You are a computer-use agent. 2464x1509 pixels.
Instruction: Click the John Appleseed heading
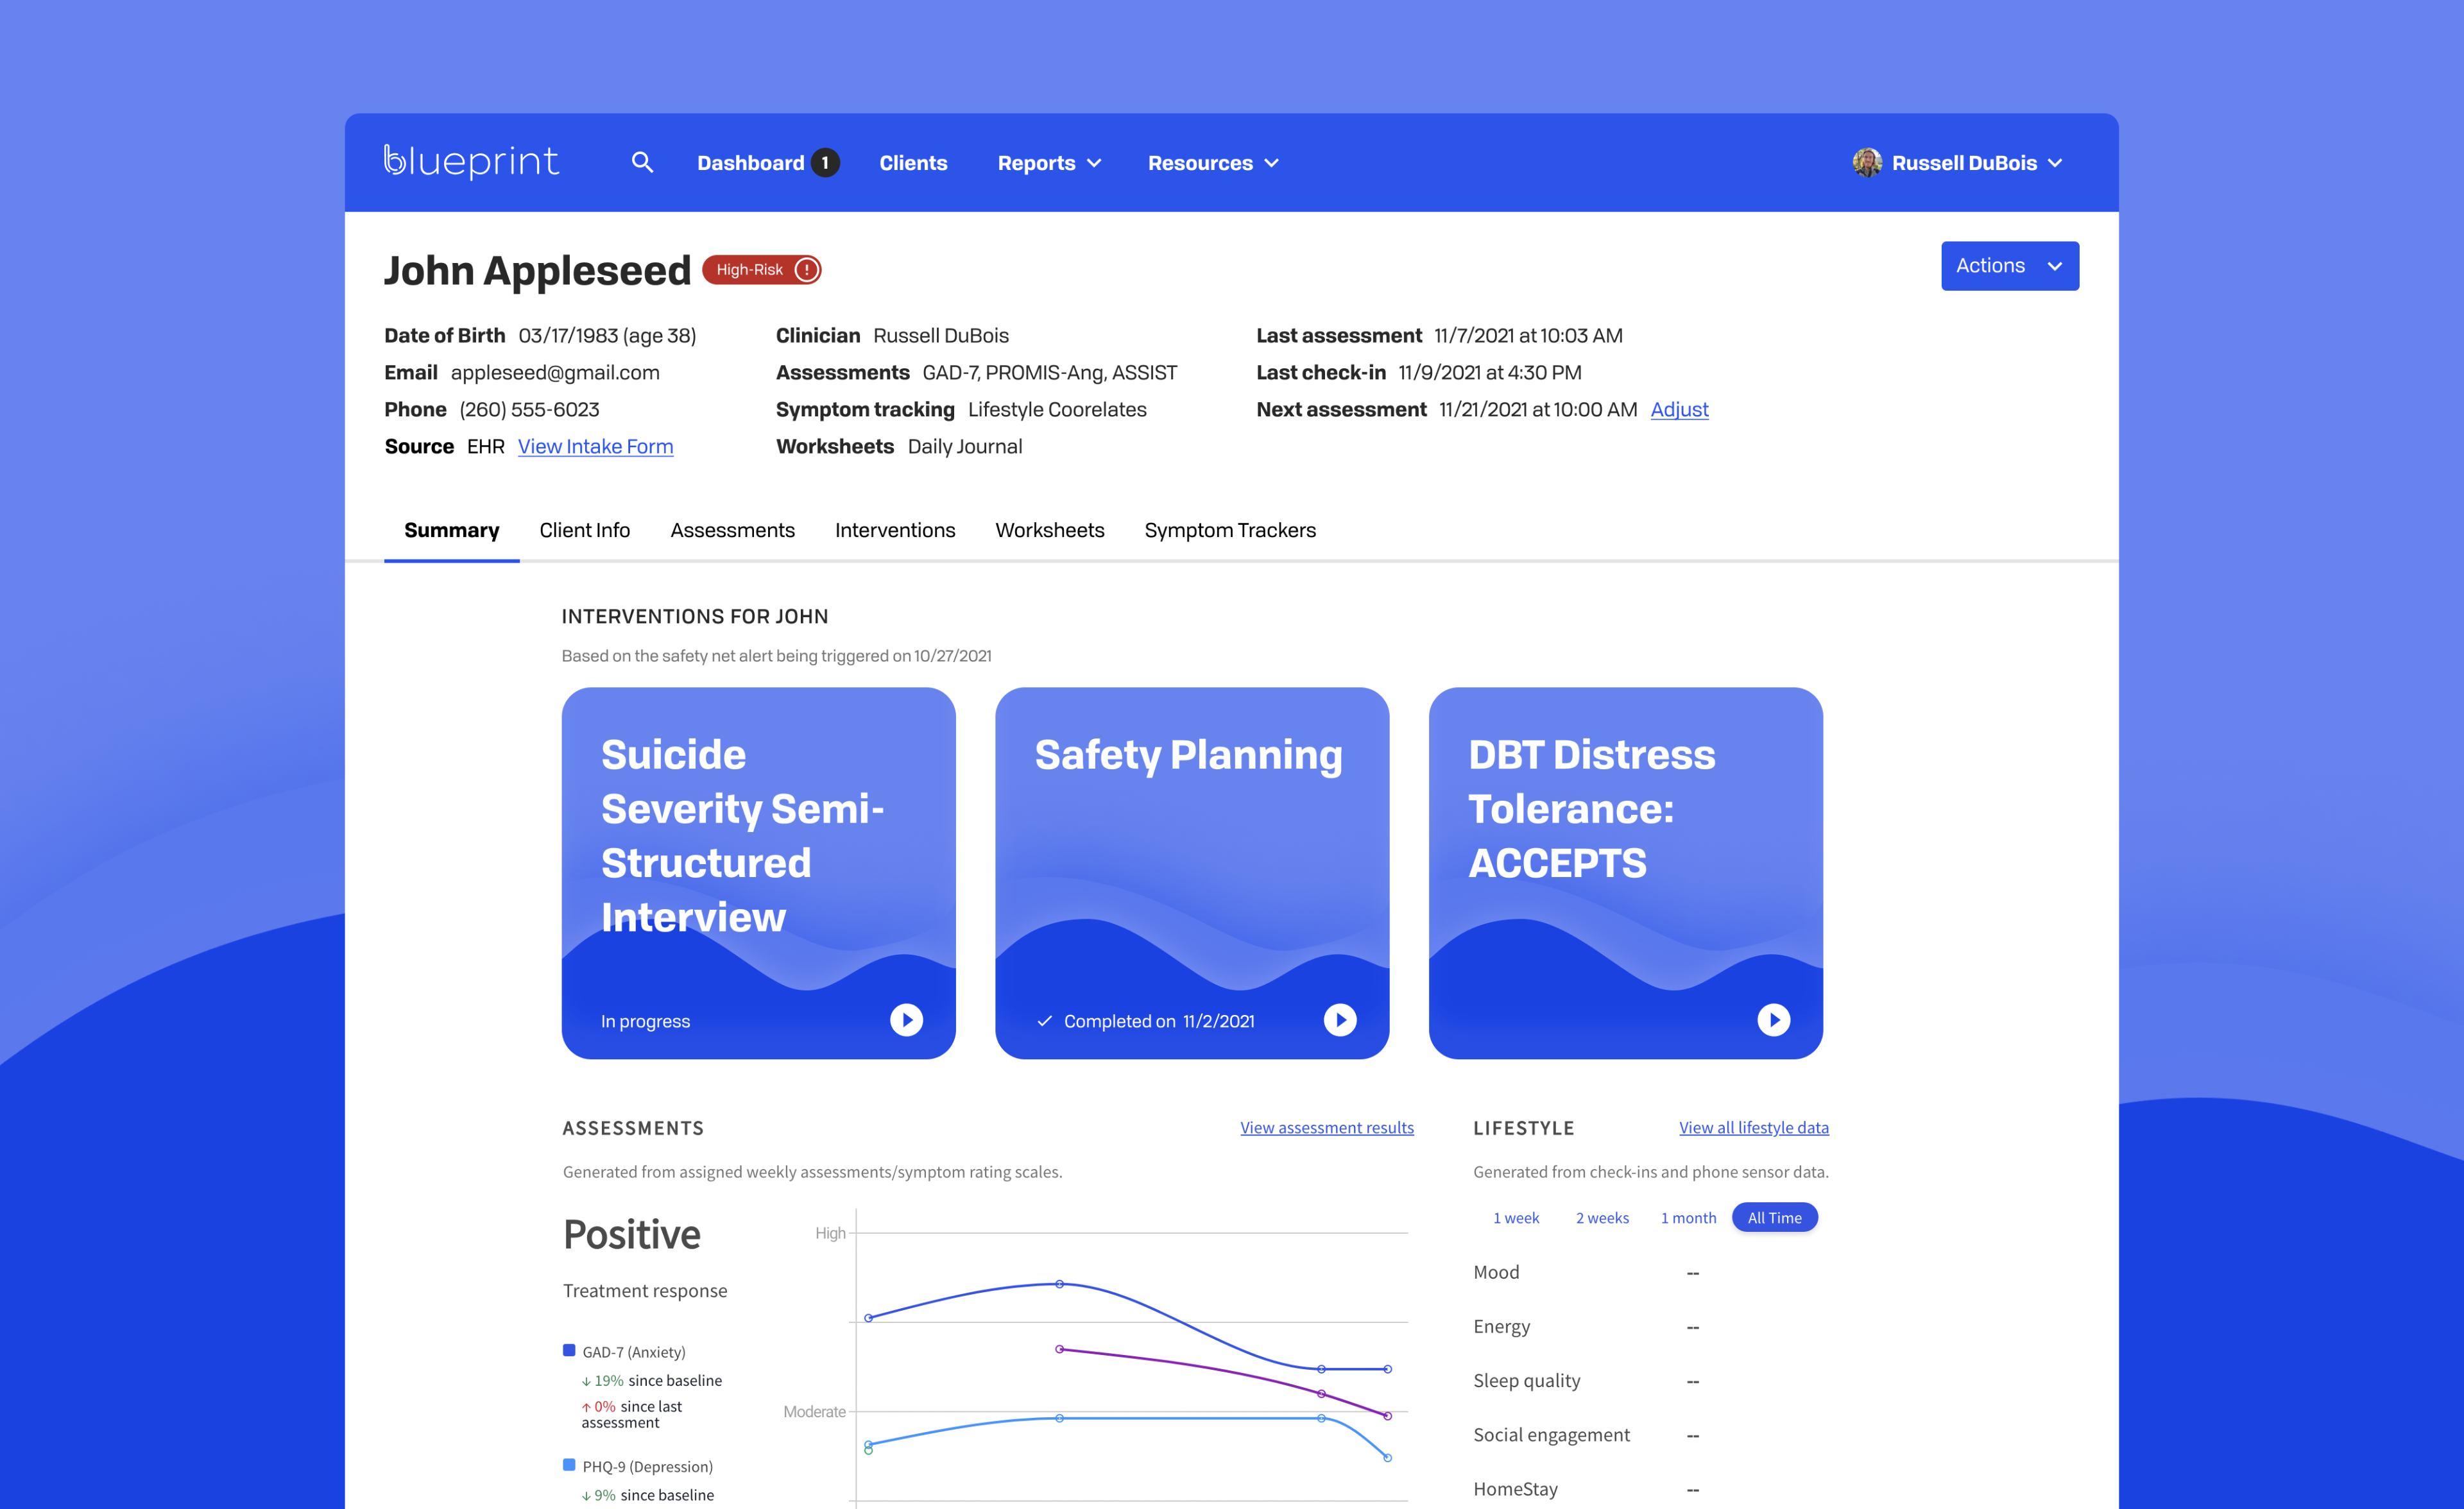pos(537,270)
